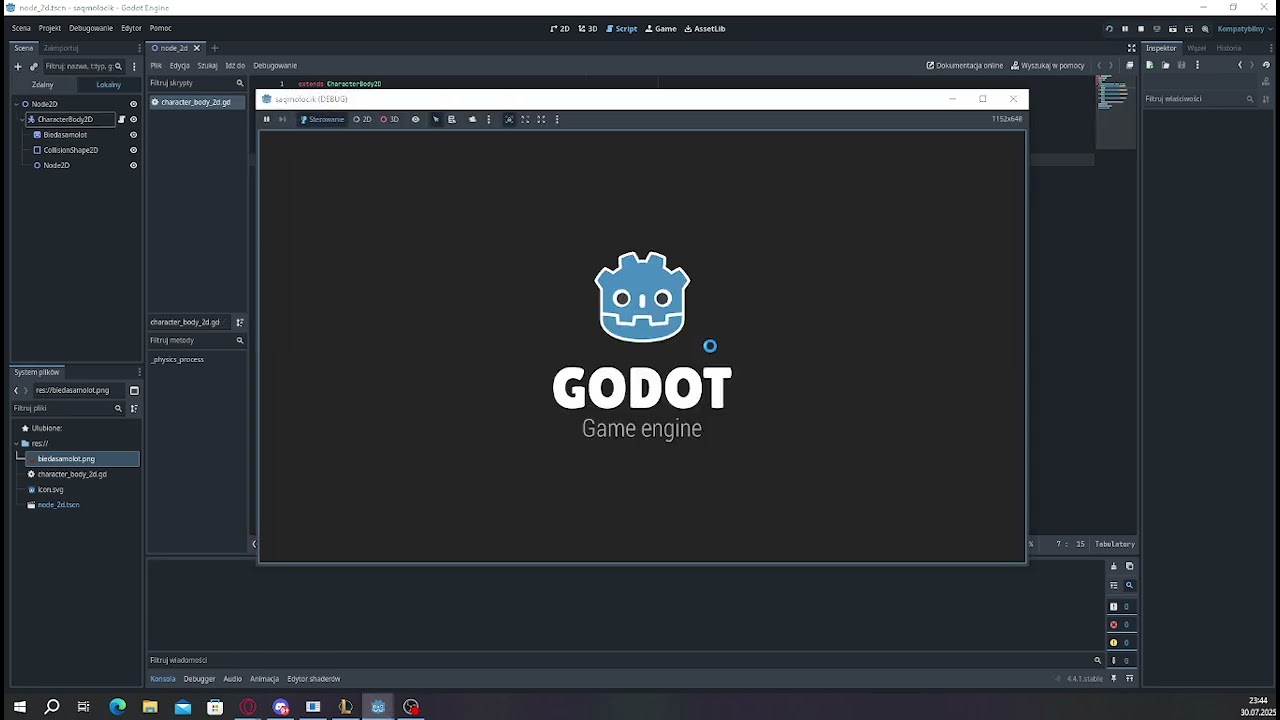Toggle game visibility eye in DEBUG toolbar
The height and width of the screenshot is (720, 1280).
415,119
